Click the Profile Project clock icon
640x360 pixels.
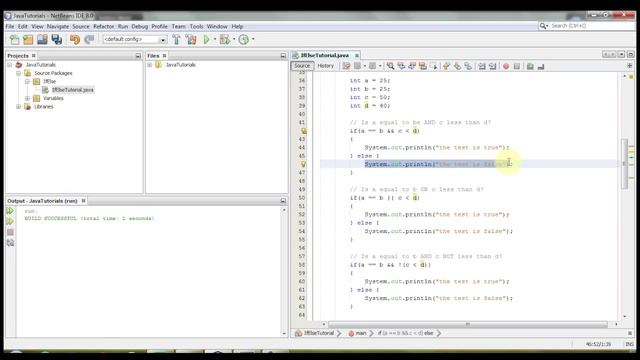pos(244,40)
